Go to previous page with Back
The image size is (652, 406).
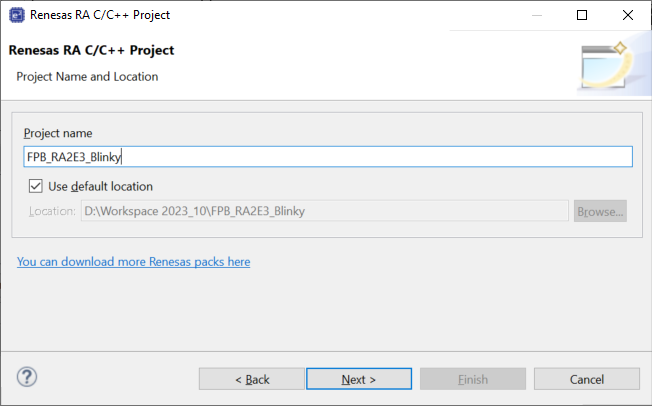click(x=252, y=379)
